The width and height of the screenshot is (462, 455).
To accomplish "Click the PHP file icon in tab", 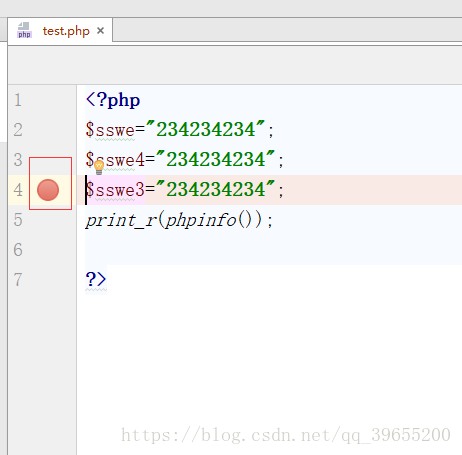I will coord(24,30).
